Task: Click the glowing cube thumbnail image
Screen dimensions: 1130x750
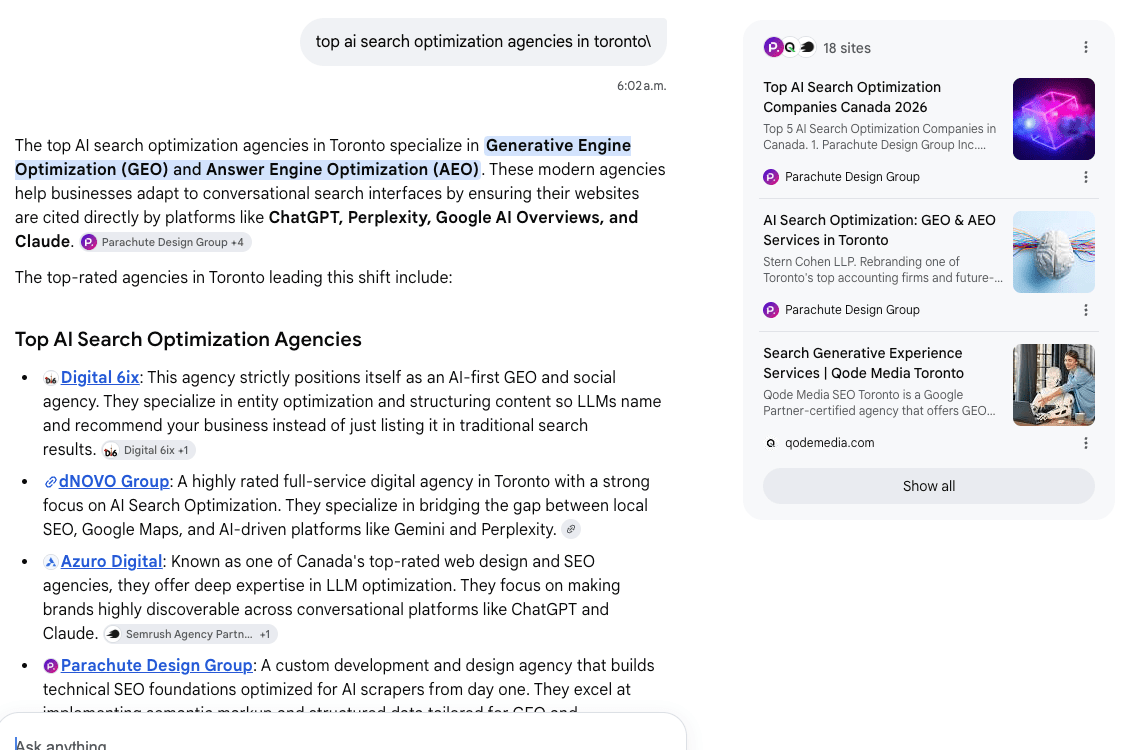Action: 1054,119
